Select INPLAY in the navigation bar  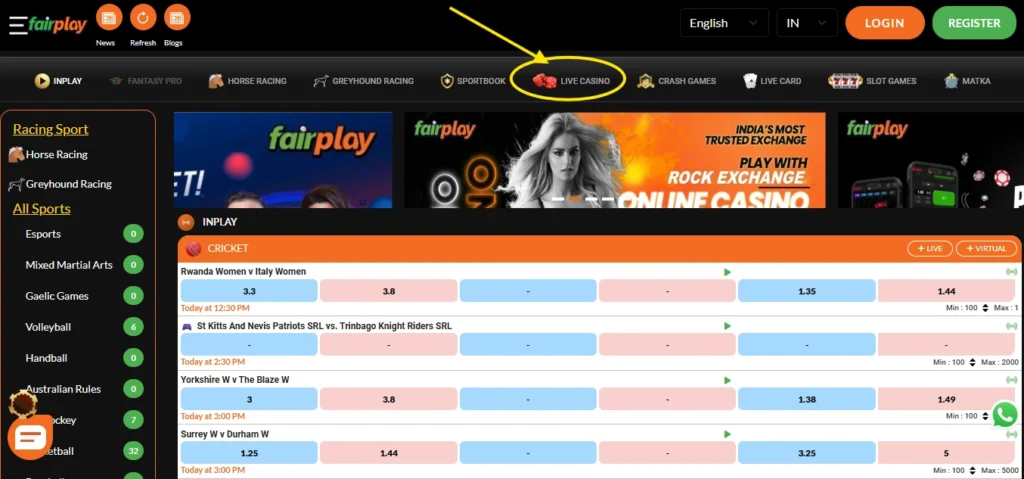click(59, 81)
